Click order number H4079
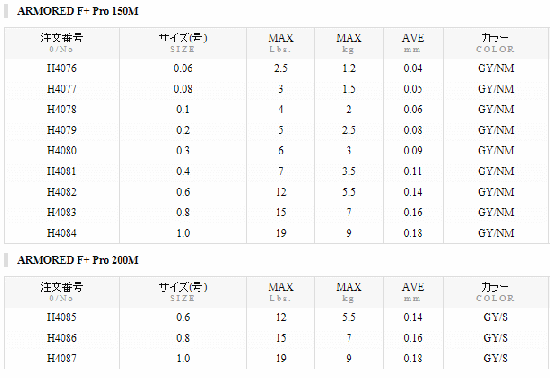 62,130
